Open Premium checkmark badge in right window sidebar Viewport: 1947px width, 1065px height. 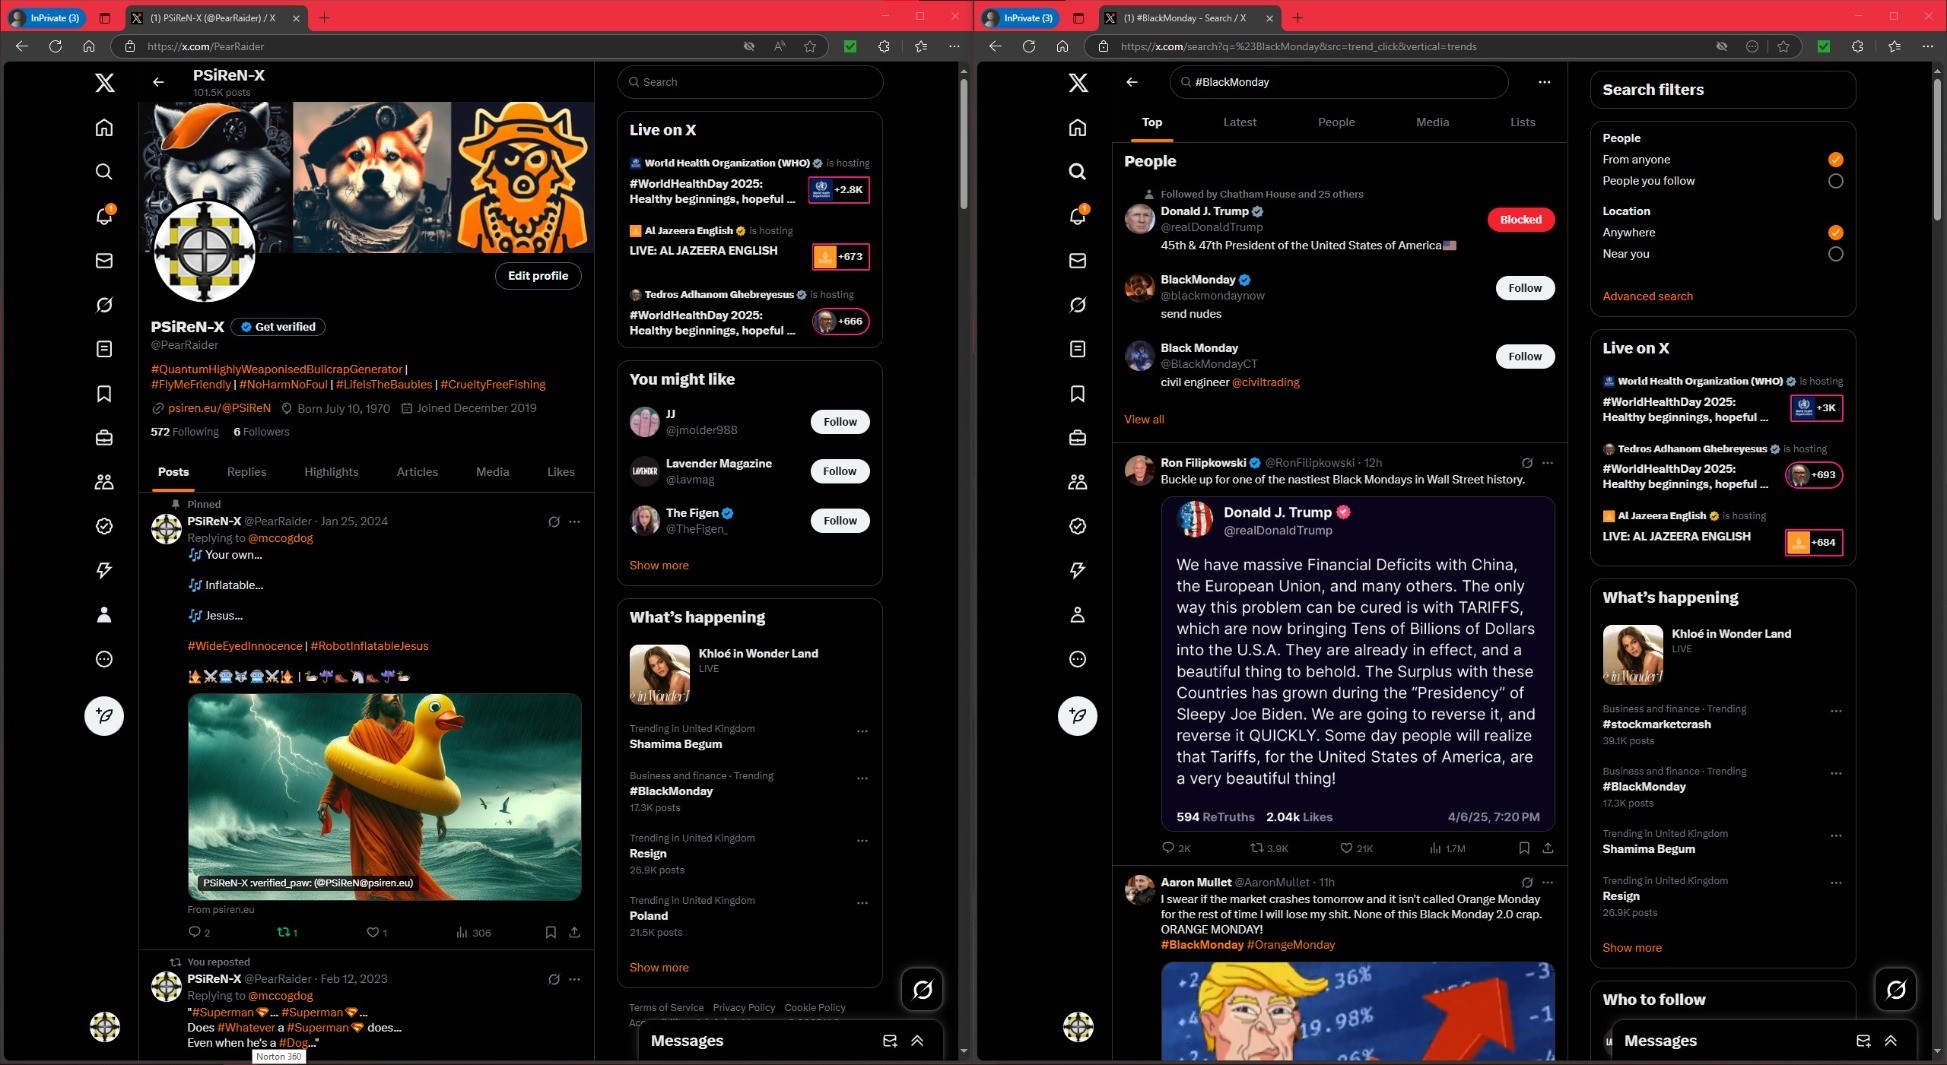pos(1078,526)
